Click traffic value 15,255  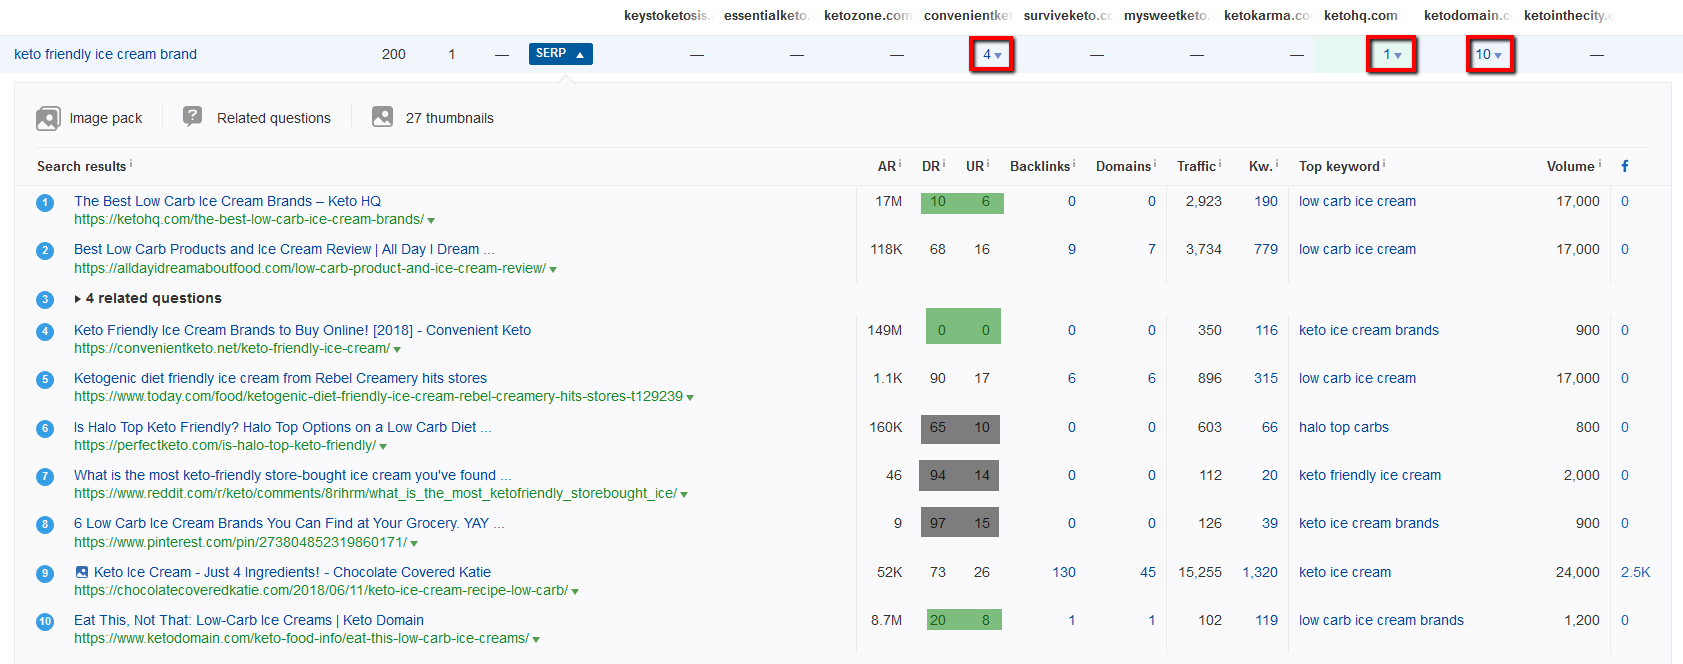[1200, 572]
